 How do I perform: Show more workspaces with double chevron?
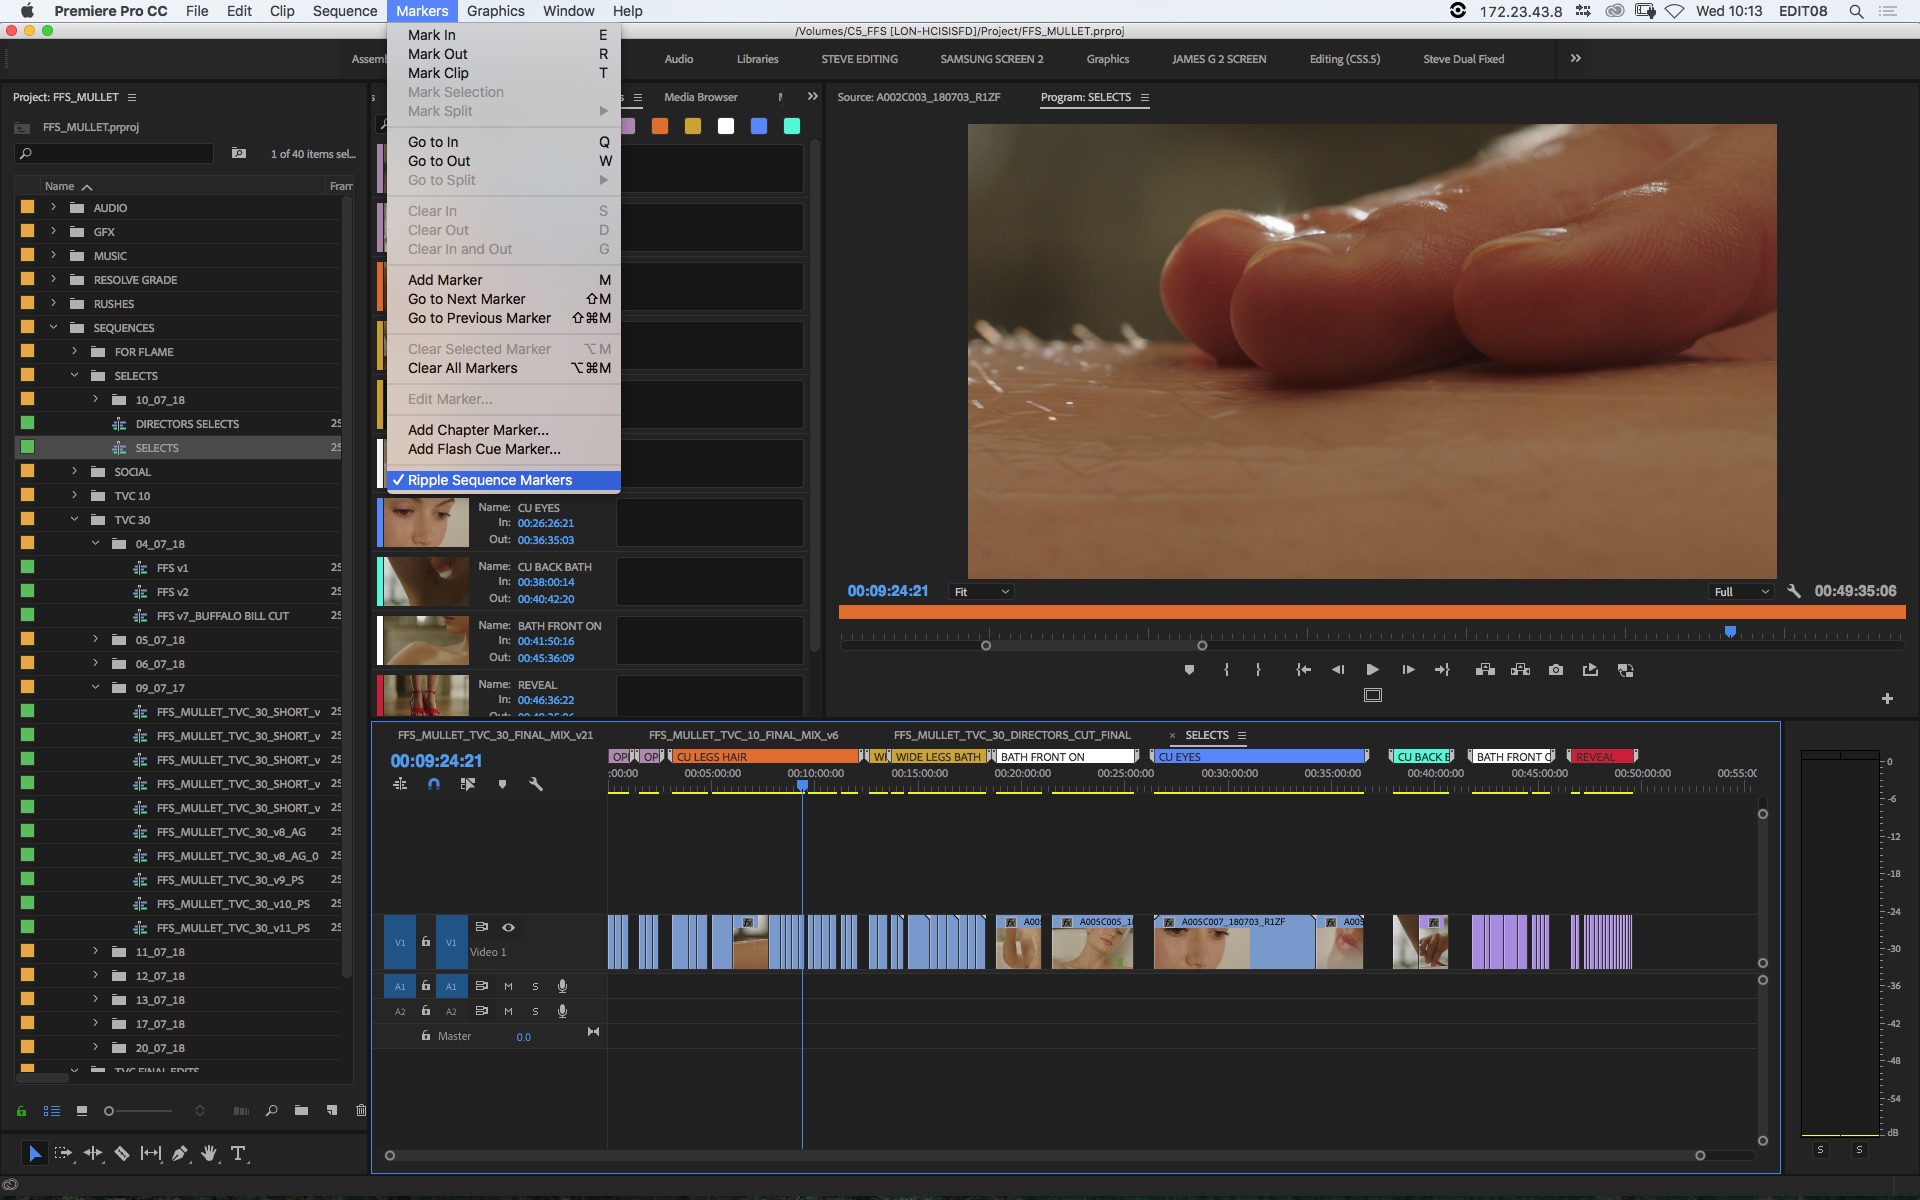click(x=1576, y=58)
